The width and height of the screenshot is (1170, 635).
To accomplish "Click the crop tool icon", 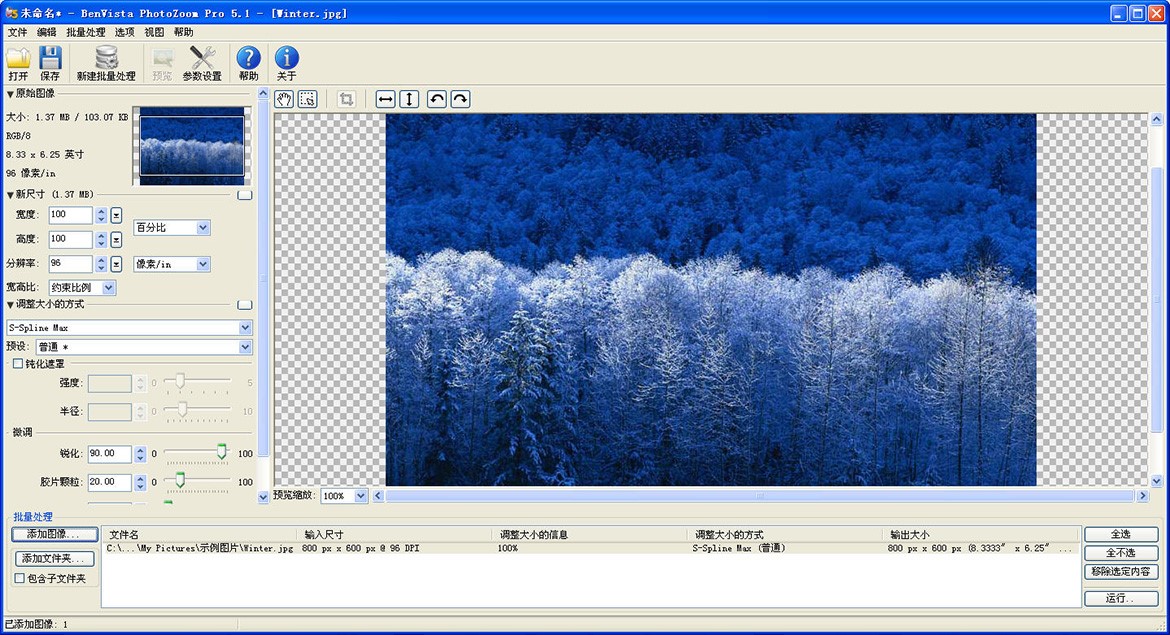I will click(x=345, y=99).
